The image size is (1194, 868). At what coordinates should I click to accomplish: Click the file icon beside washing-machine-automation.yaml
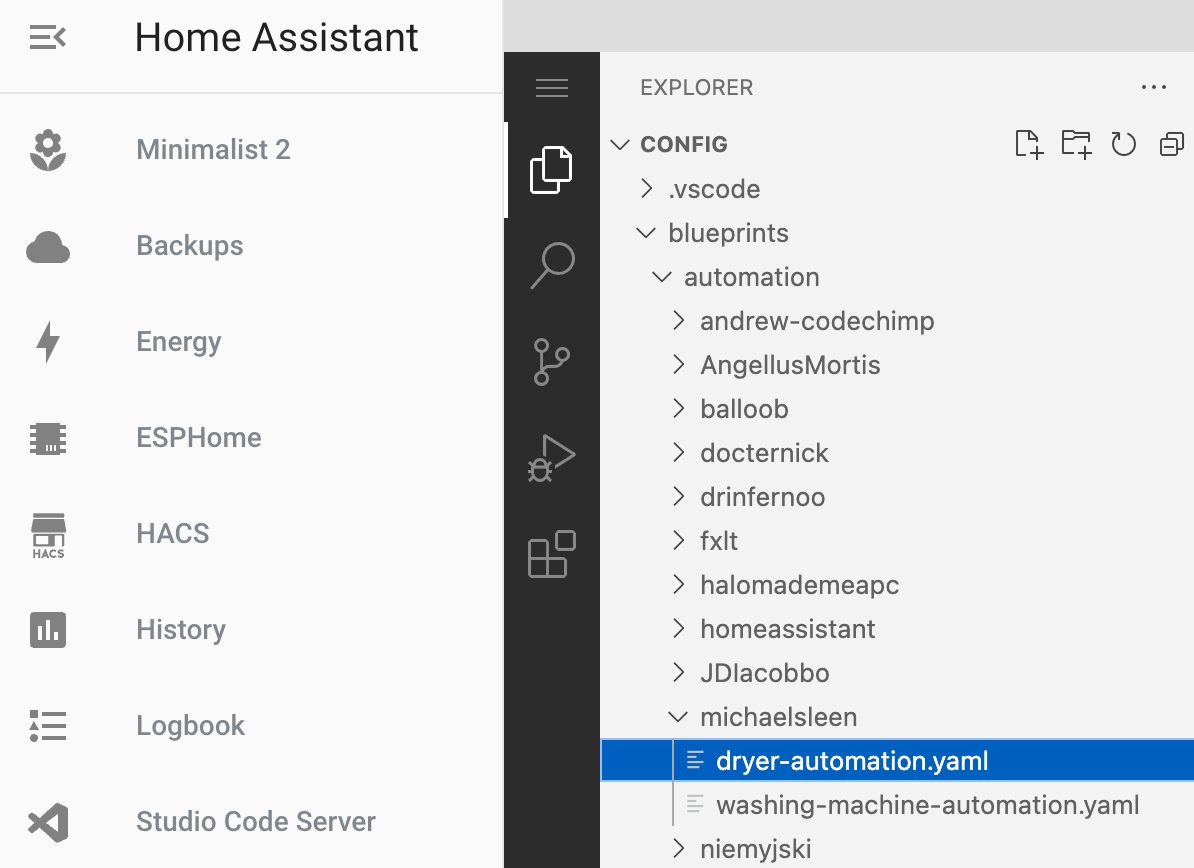pyautogui.click(x=694, y=804)
